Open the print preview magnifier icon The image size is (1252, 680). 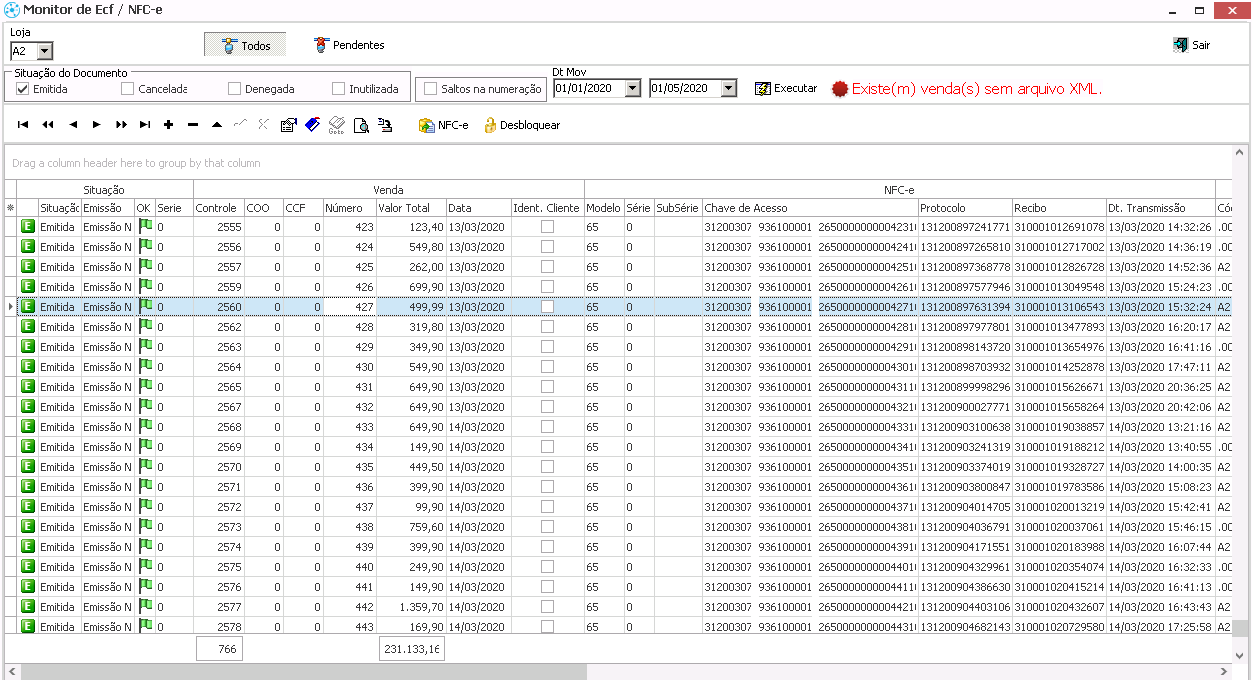pyautogui.click(x=361, y=125)
